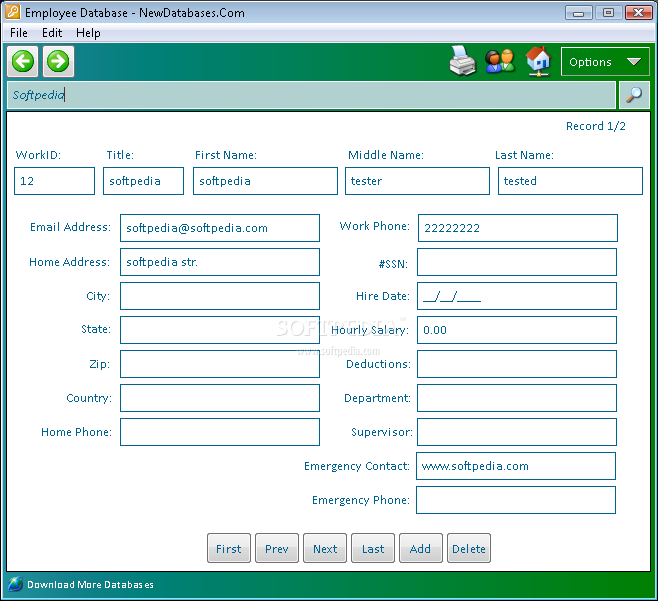Click the WorkID field showing 12
The image size is (658, 601).
pyautogui.click(x=55, y=181)
